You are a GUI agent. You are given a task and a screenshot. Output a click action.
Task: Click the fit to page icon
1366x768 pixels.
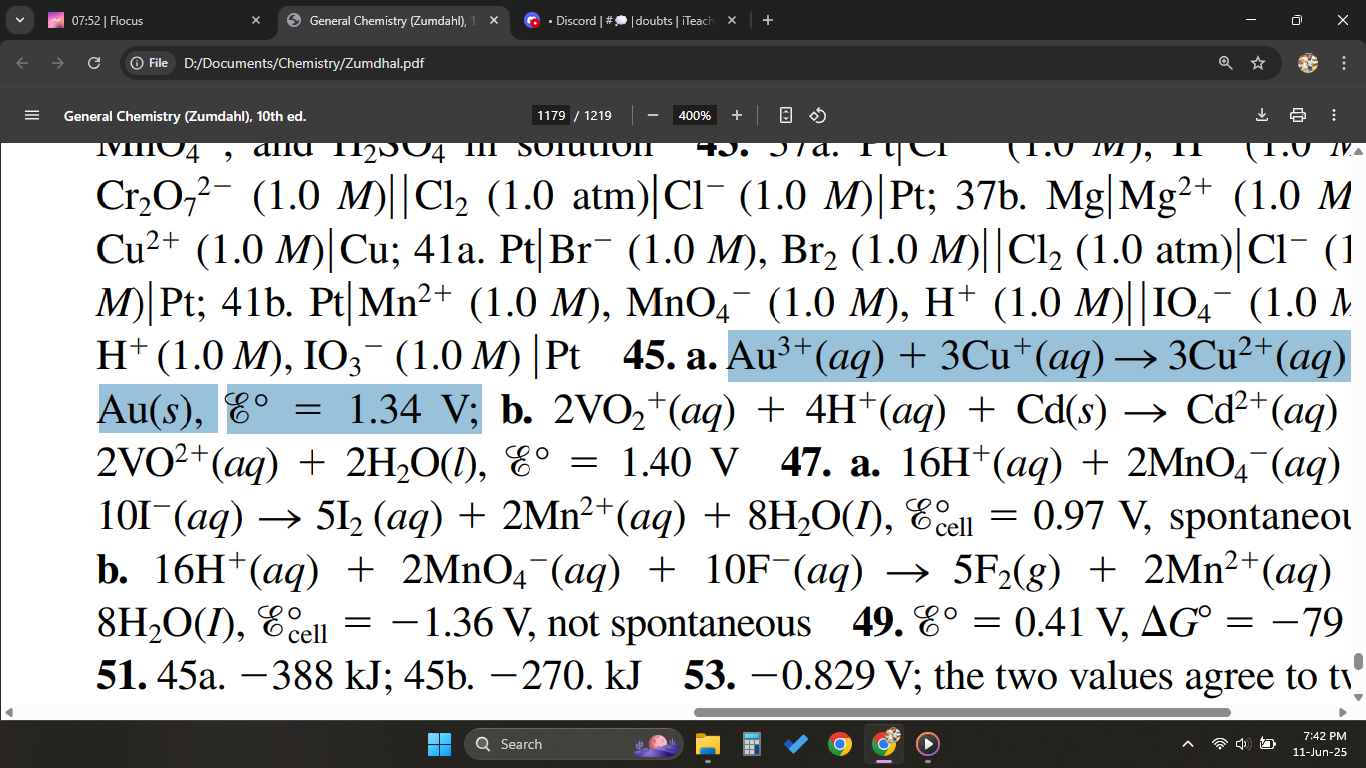[x=786, y=116]
